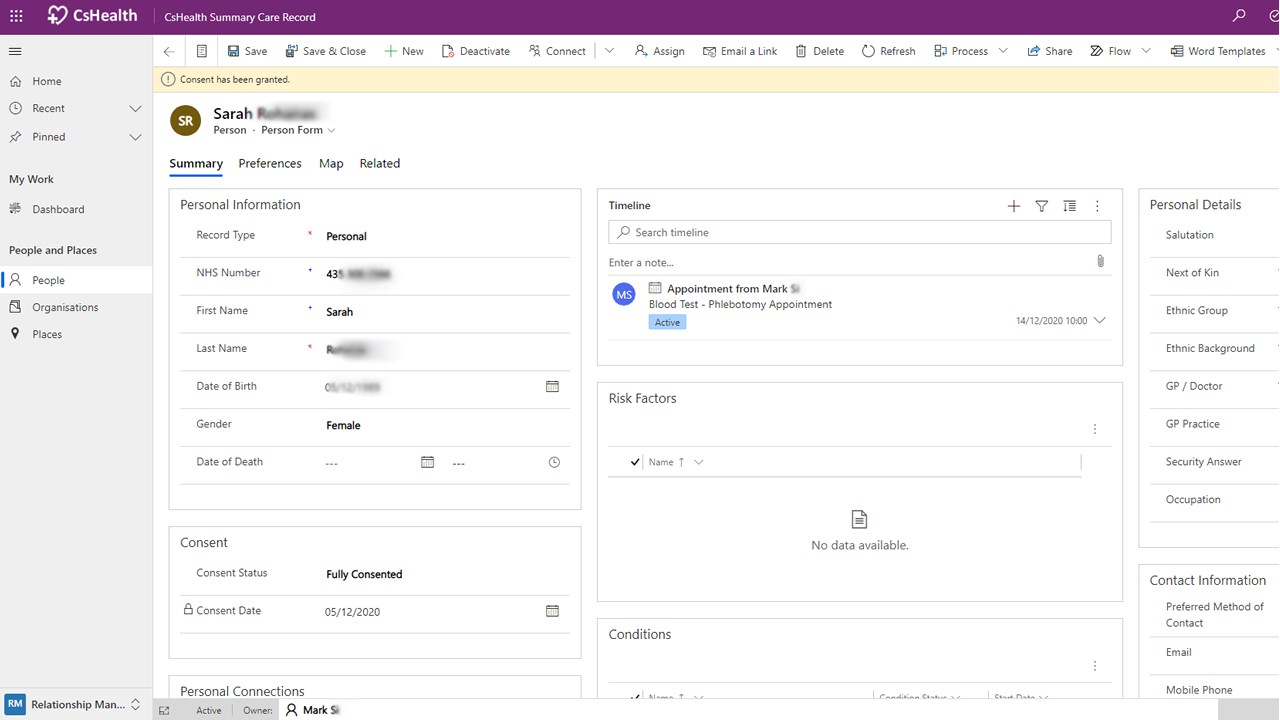Click CsHealth Summary Care Record title
This screenshot has width=1280, height=720.
point(240,17)
